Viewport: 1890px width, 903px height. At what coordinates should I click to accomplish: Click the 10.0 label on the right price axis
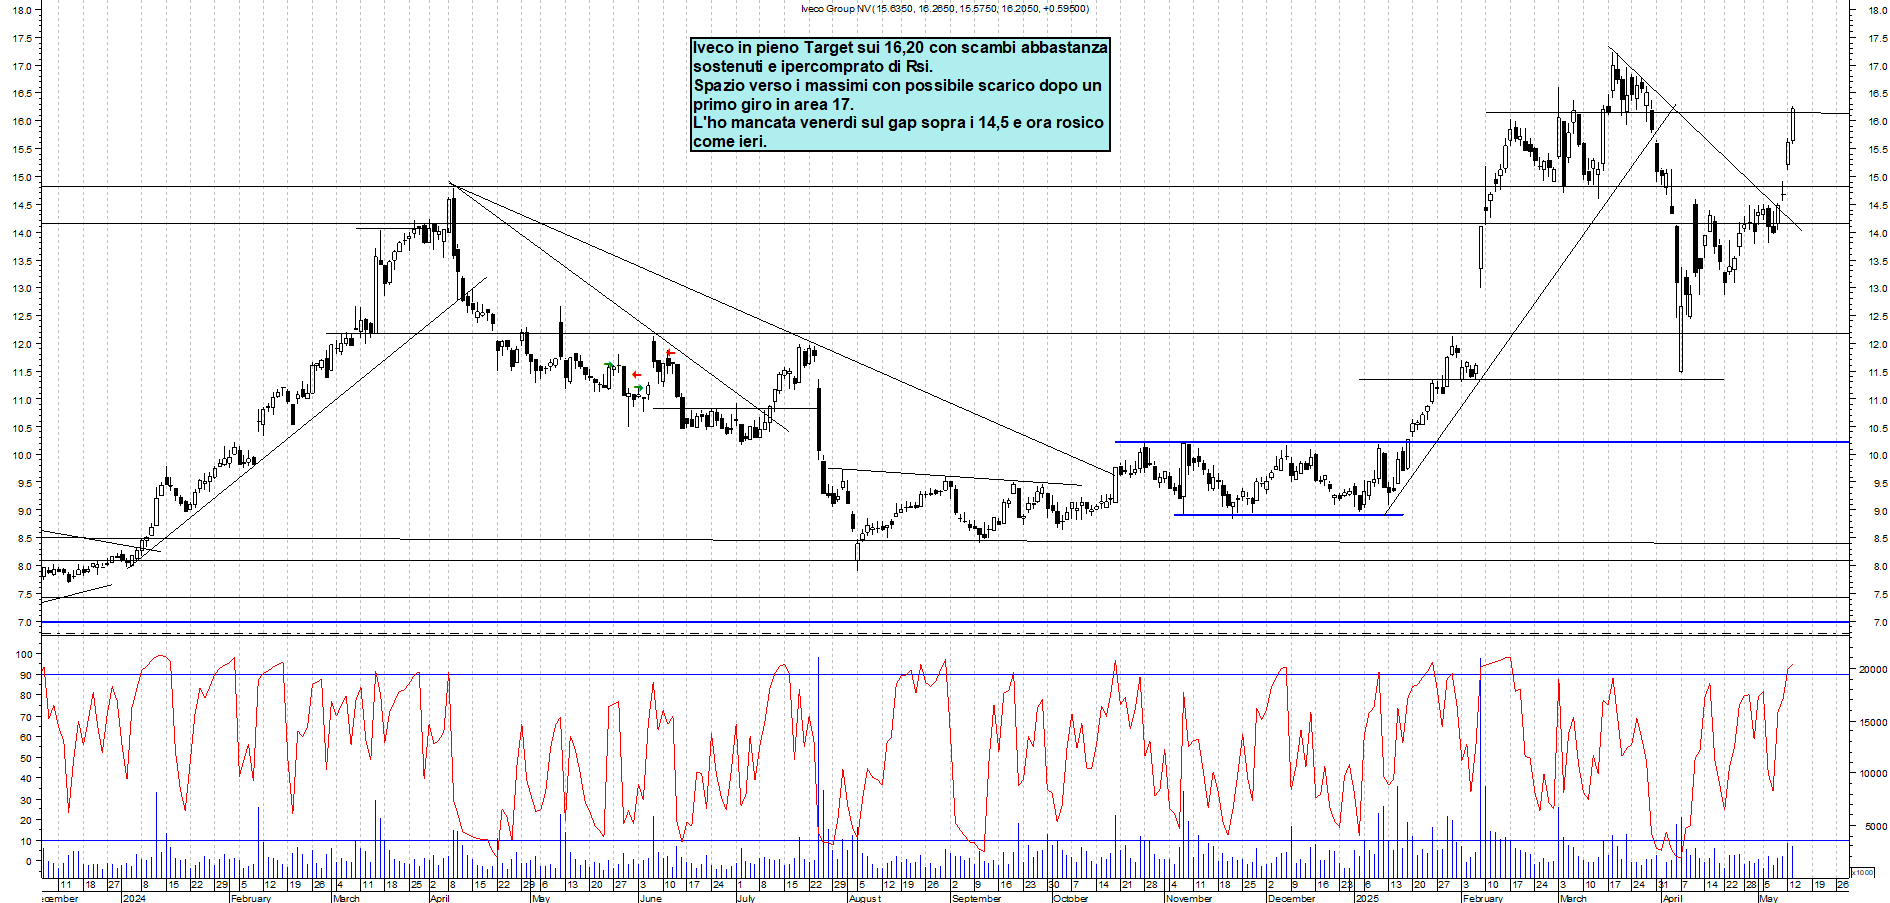point(1878,456)
